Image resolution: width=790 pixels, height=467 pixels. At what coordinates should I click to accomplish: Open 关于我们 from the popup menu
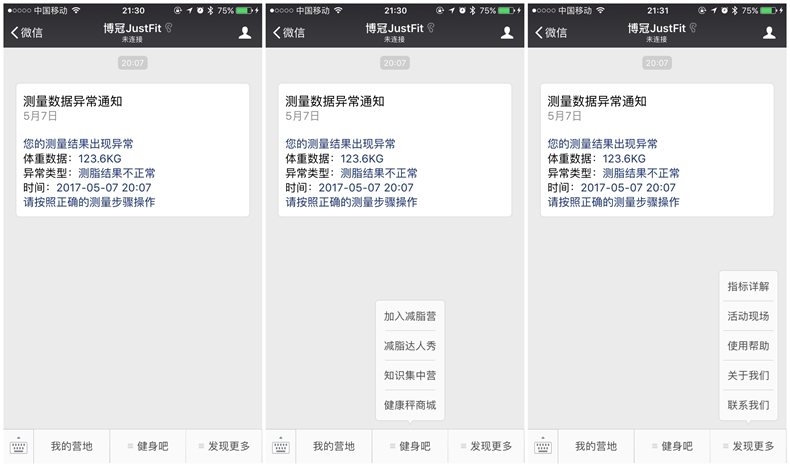tap(748, 376)
